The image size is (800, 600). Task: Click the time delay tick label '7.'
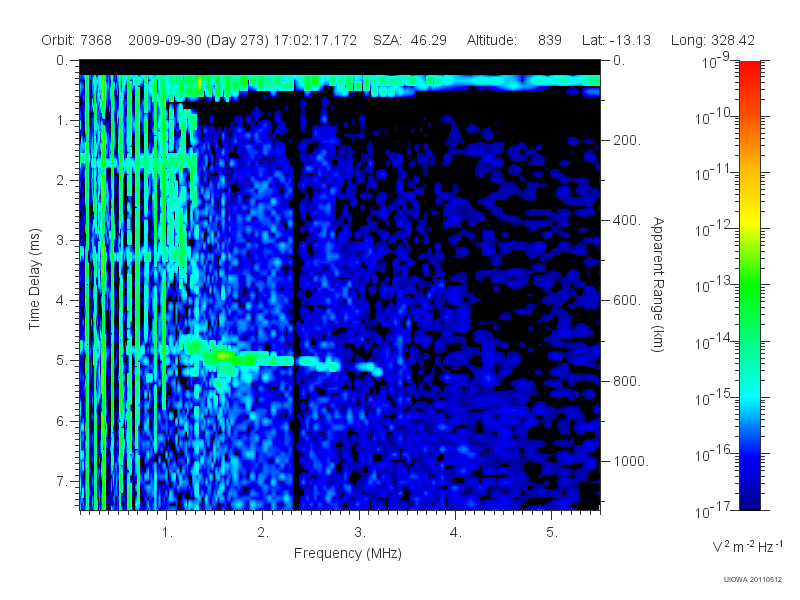62,481
